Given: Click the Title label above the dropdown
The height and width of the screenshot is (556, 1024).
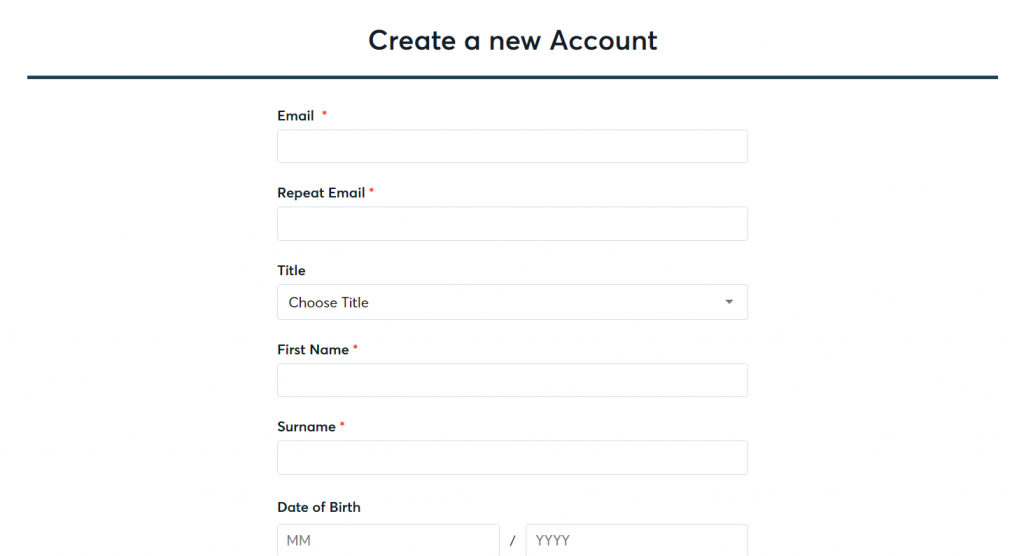Looking at the screenshot, I should pyautogui.click(x=291, y=270).
